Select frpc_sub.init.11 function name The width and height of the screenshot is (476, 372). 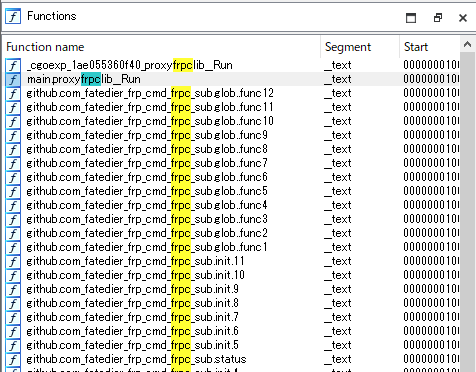coord(135,261)
